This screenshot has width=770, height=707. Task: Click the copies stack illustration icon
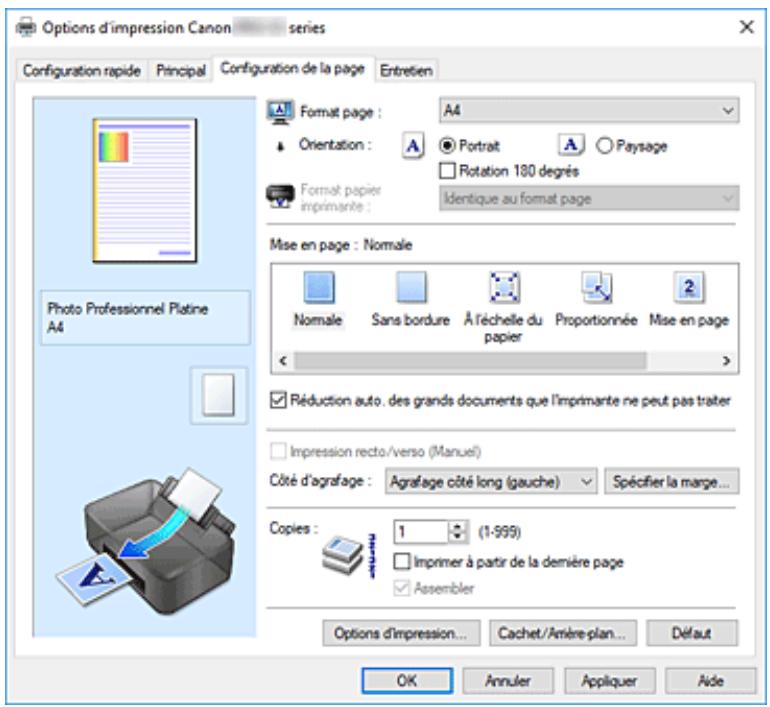click(343, 555)
